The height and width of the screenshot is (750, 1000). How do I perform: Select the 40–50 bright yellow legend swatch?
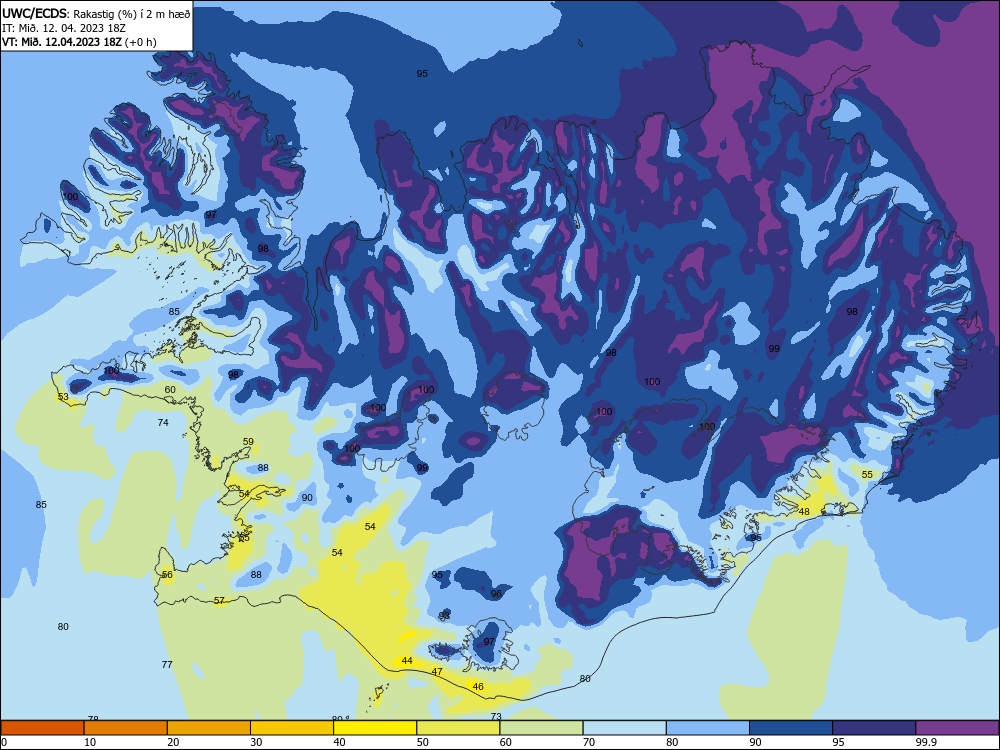click(x=375, y=728)
